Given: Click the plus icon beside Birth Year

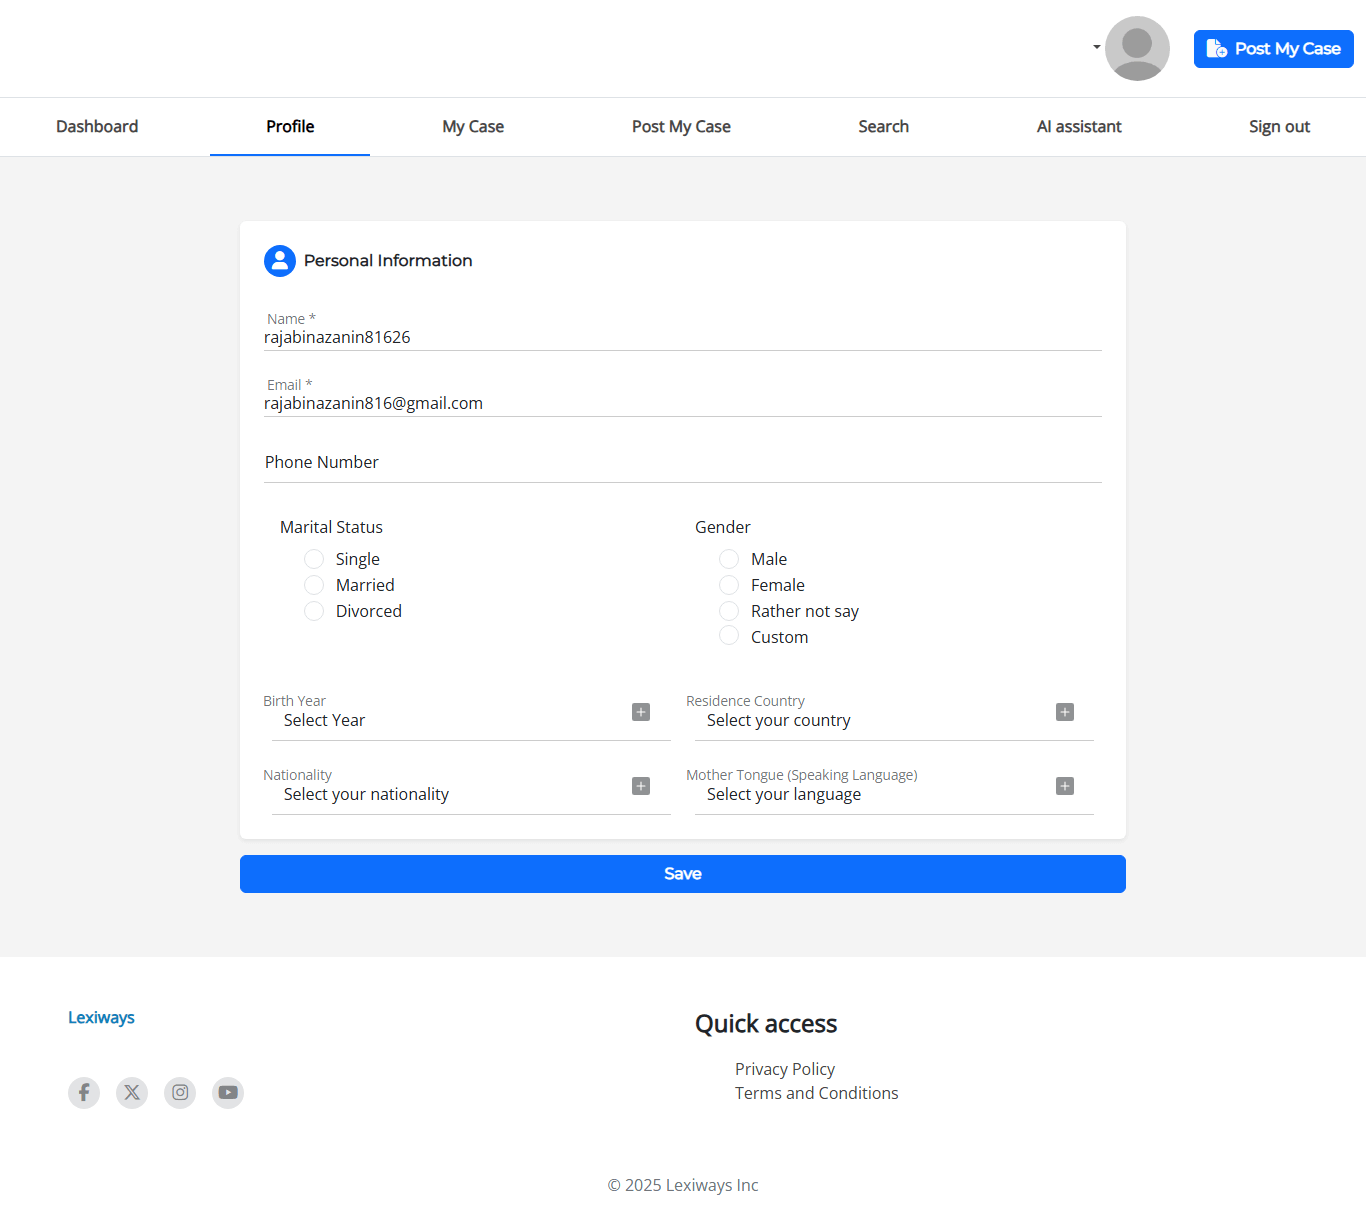Looking at the screenshot, I should click(x=641, y=712).
